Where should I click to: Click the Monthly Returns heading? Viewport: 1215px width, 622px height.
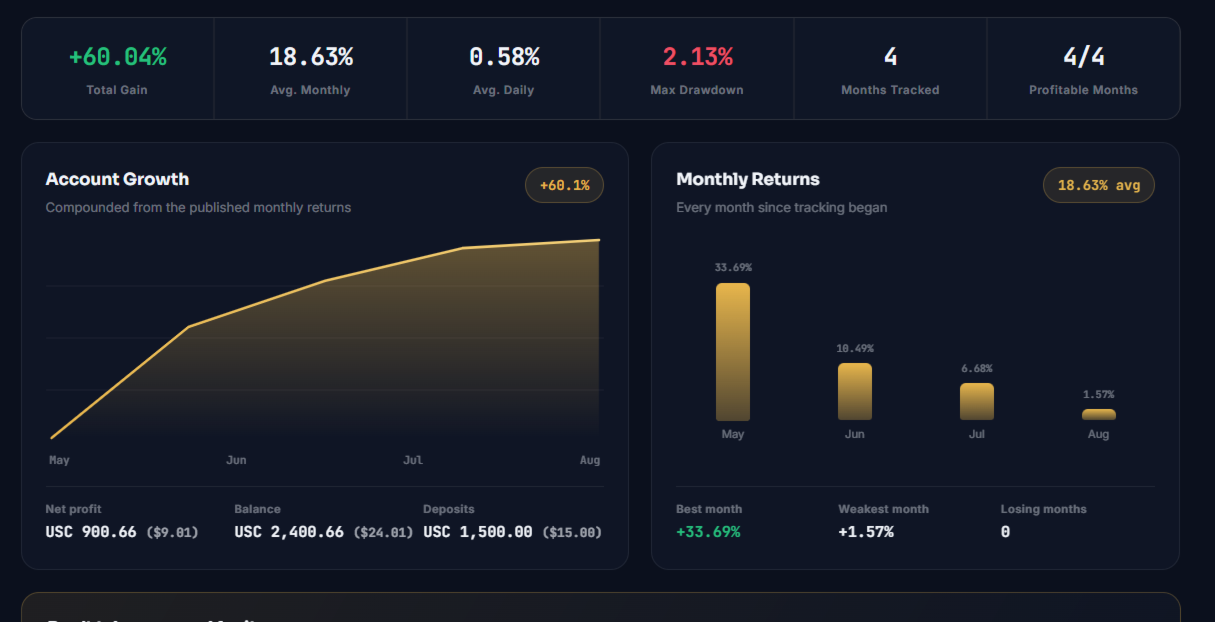click(748, 179)
